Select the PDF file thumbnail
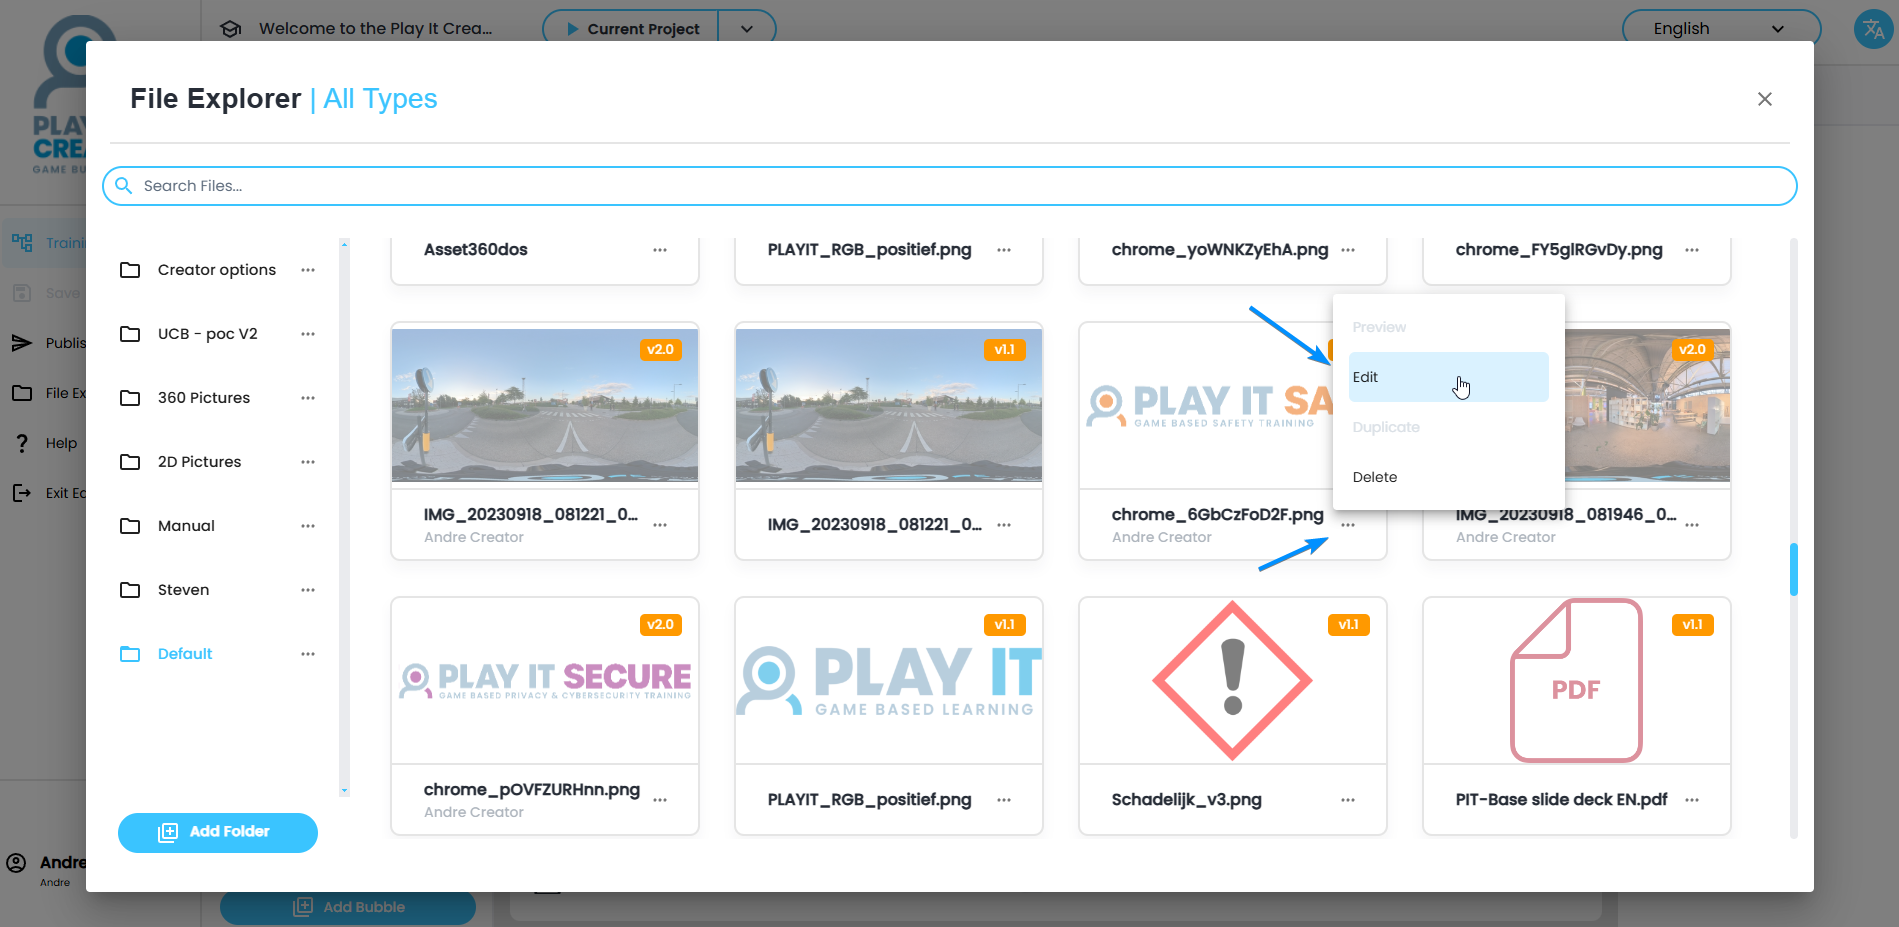The image size is (1899, 927). (x=1576, y=681)
